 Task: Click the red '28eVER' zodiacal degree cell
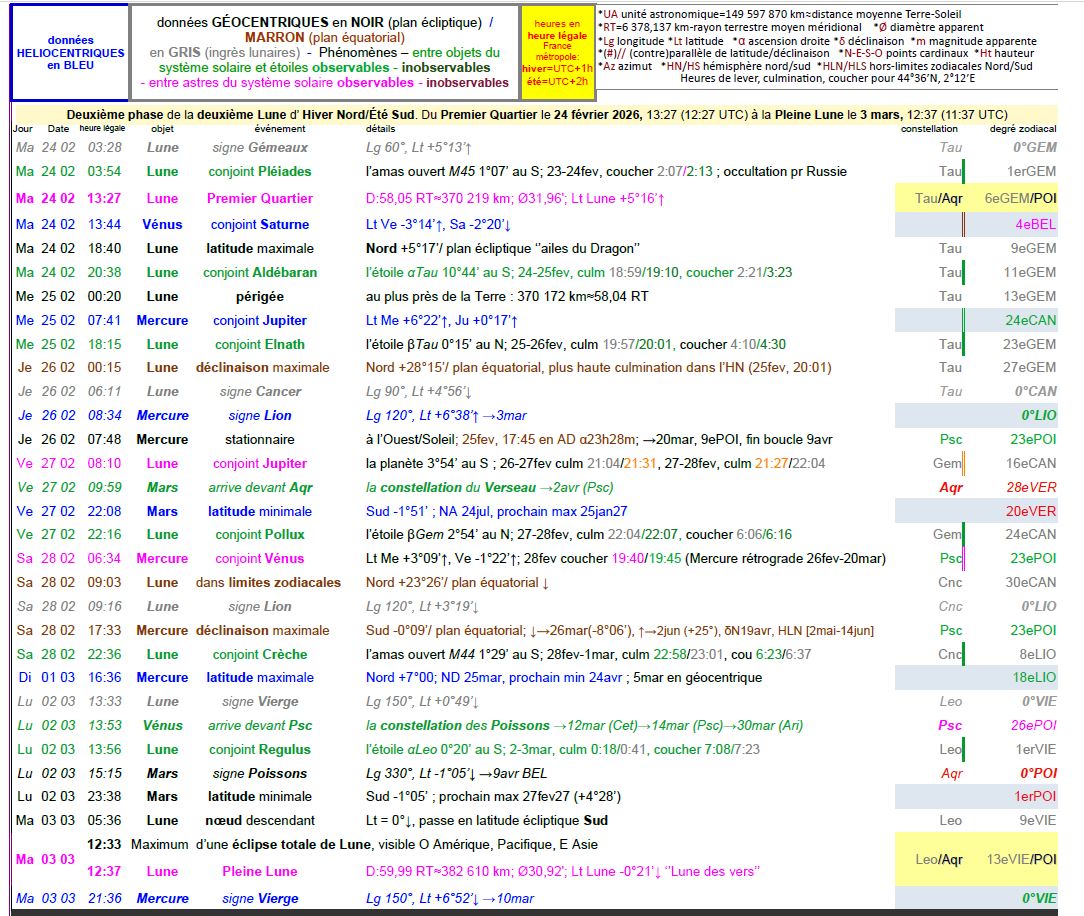pos(1030,487)
